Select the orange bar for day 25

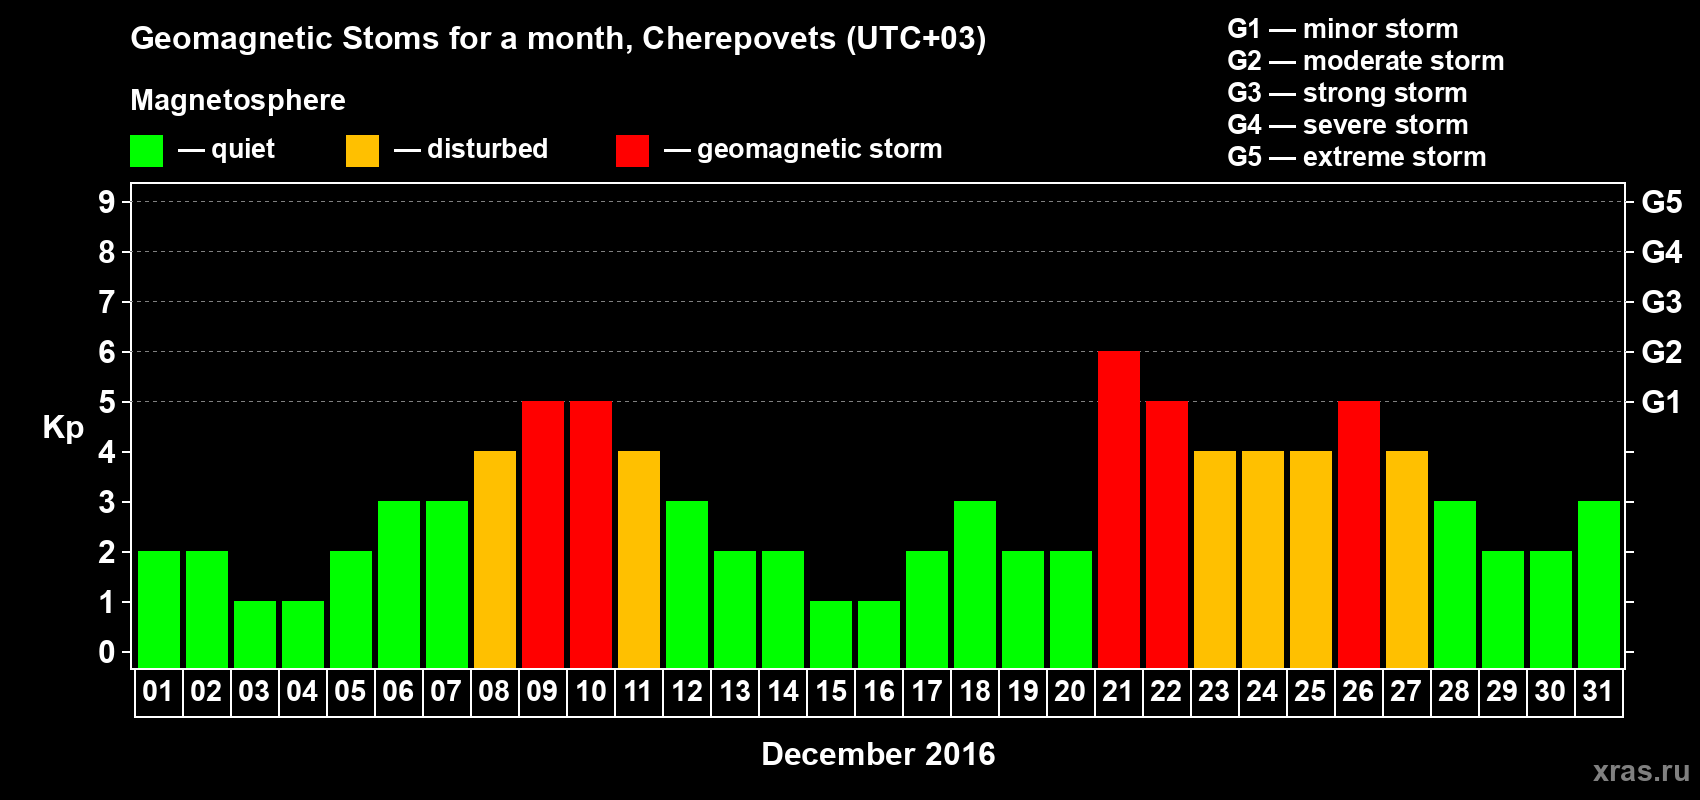[1311, 560]
